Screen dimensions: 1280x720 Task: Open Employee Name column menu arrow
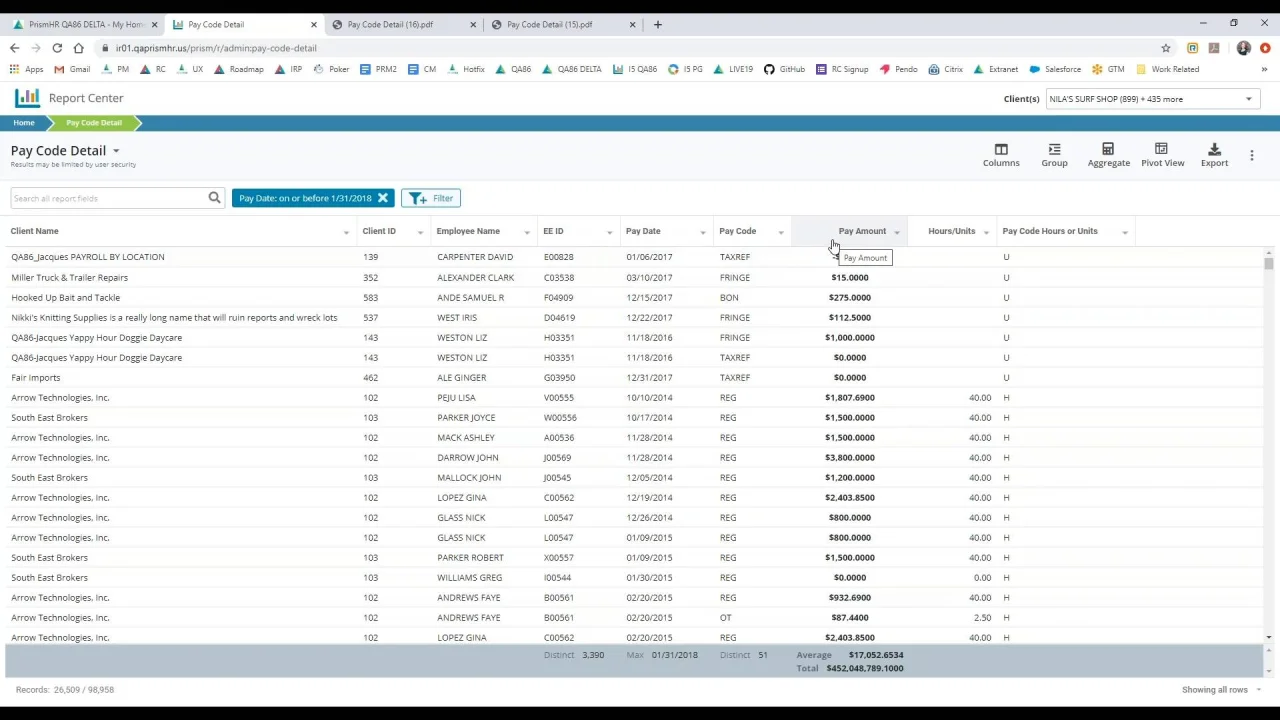tap(527, 232)
